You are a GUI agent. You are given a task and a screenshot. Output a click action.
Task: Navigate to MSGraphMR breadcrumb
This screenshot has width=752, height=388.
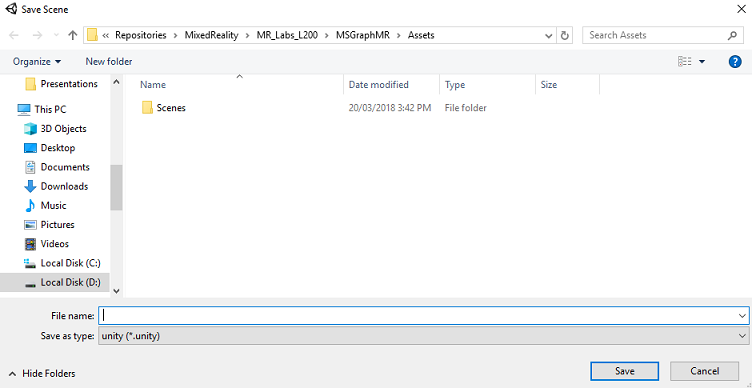tap(363, 35)
